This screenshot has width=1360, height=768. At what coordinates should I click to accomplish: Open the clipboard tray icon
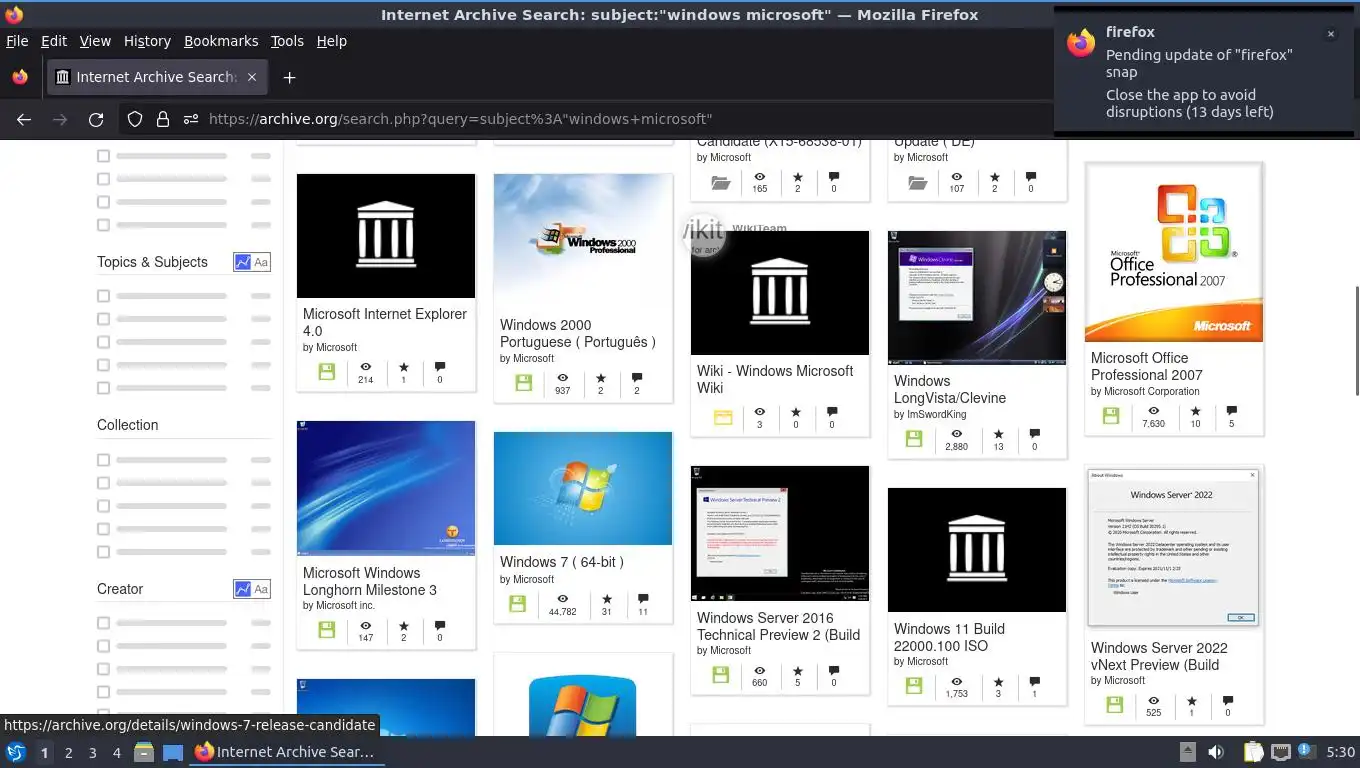tap(1254, 752)
